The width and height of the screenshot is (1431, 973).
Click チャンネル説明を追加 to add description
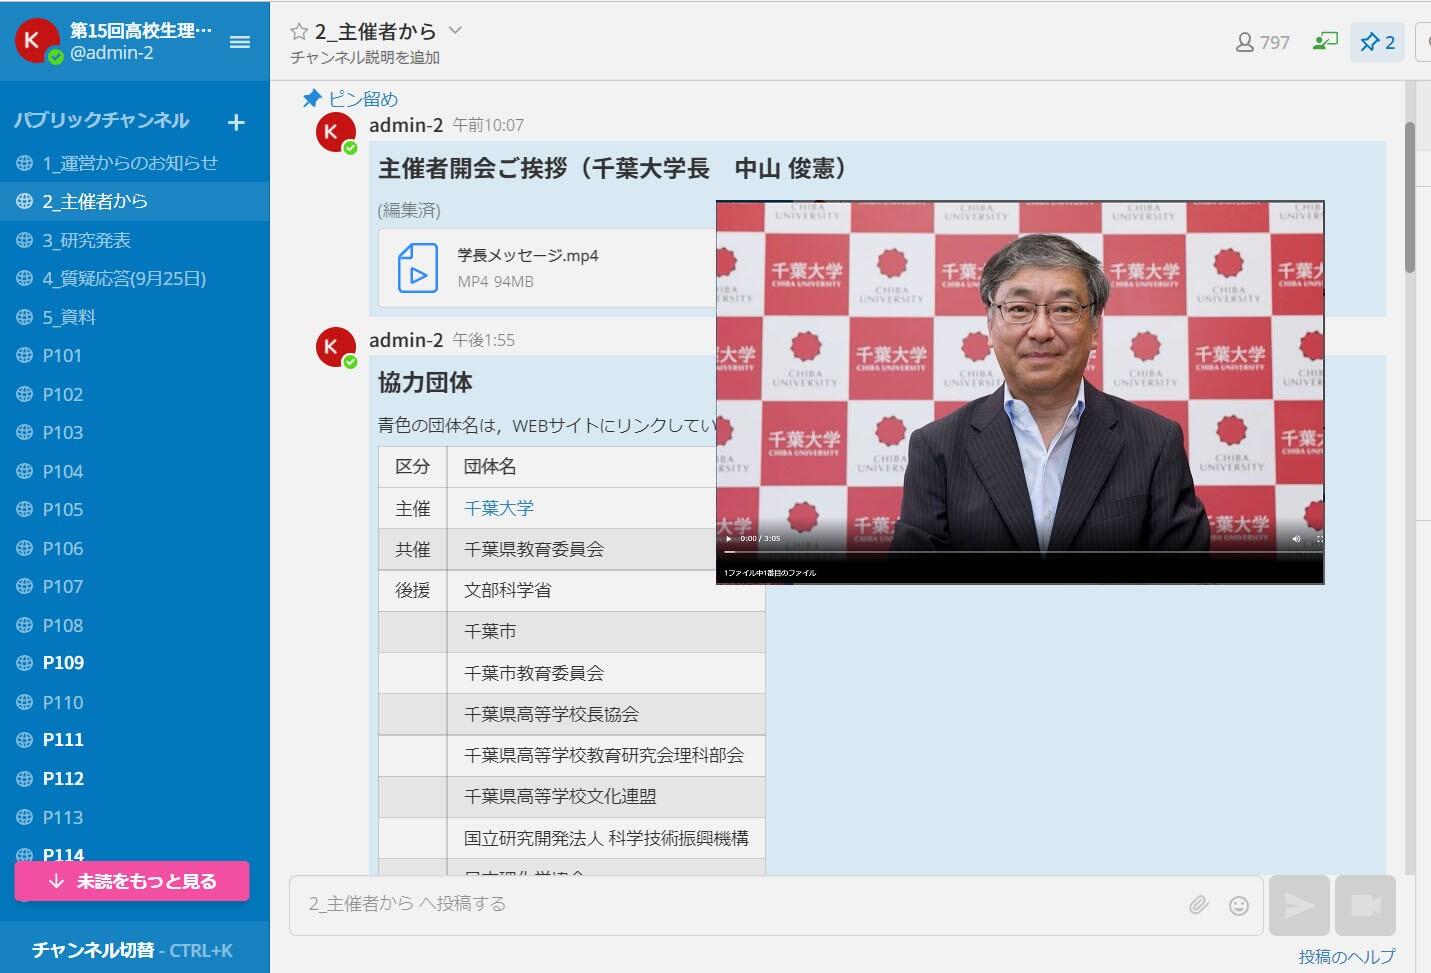point(365,58)
